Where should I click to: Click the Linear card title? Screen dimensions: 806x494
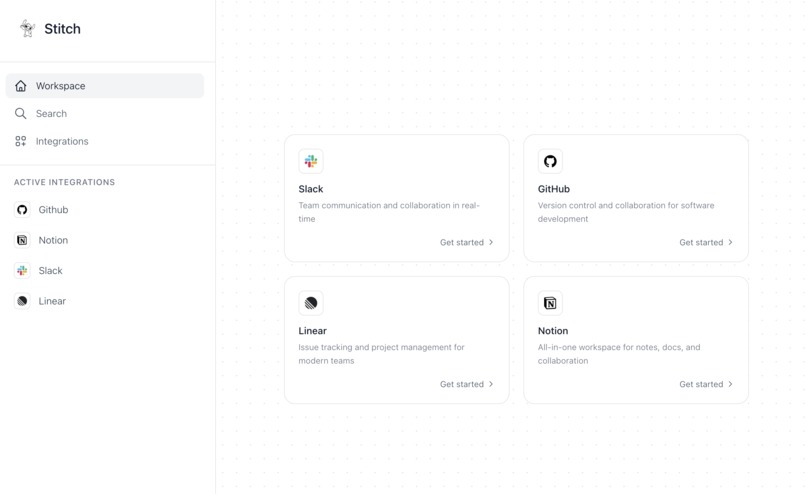313,331
